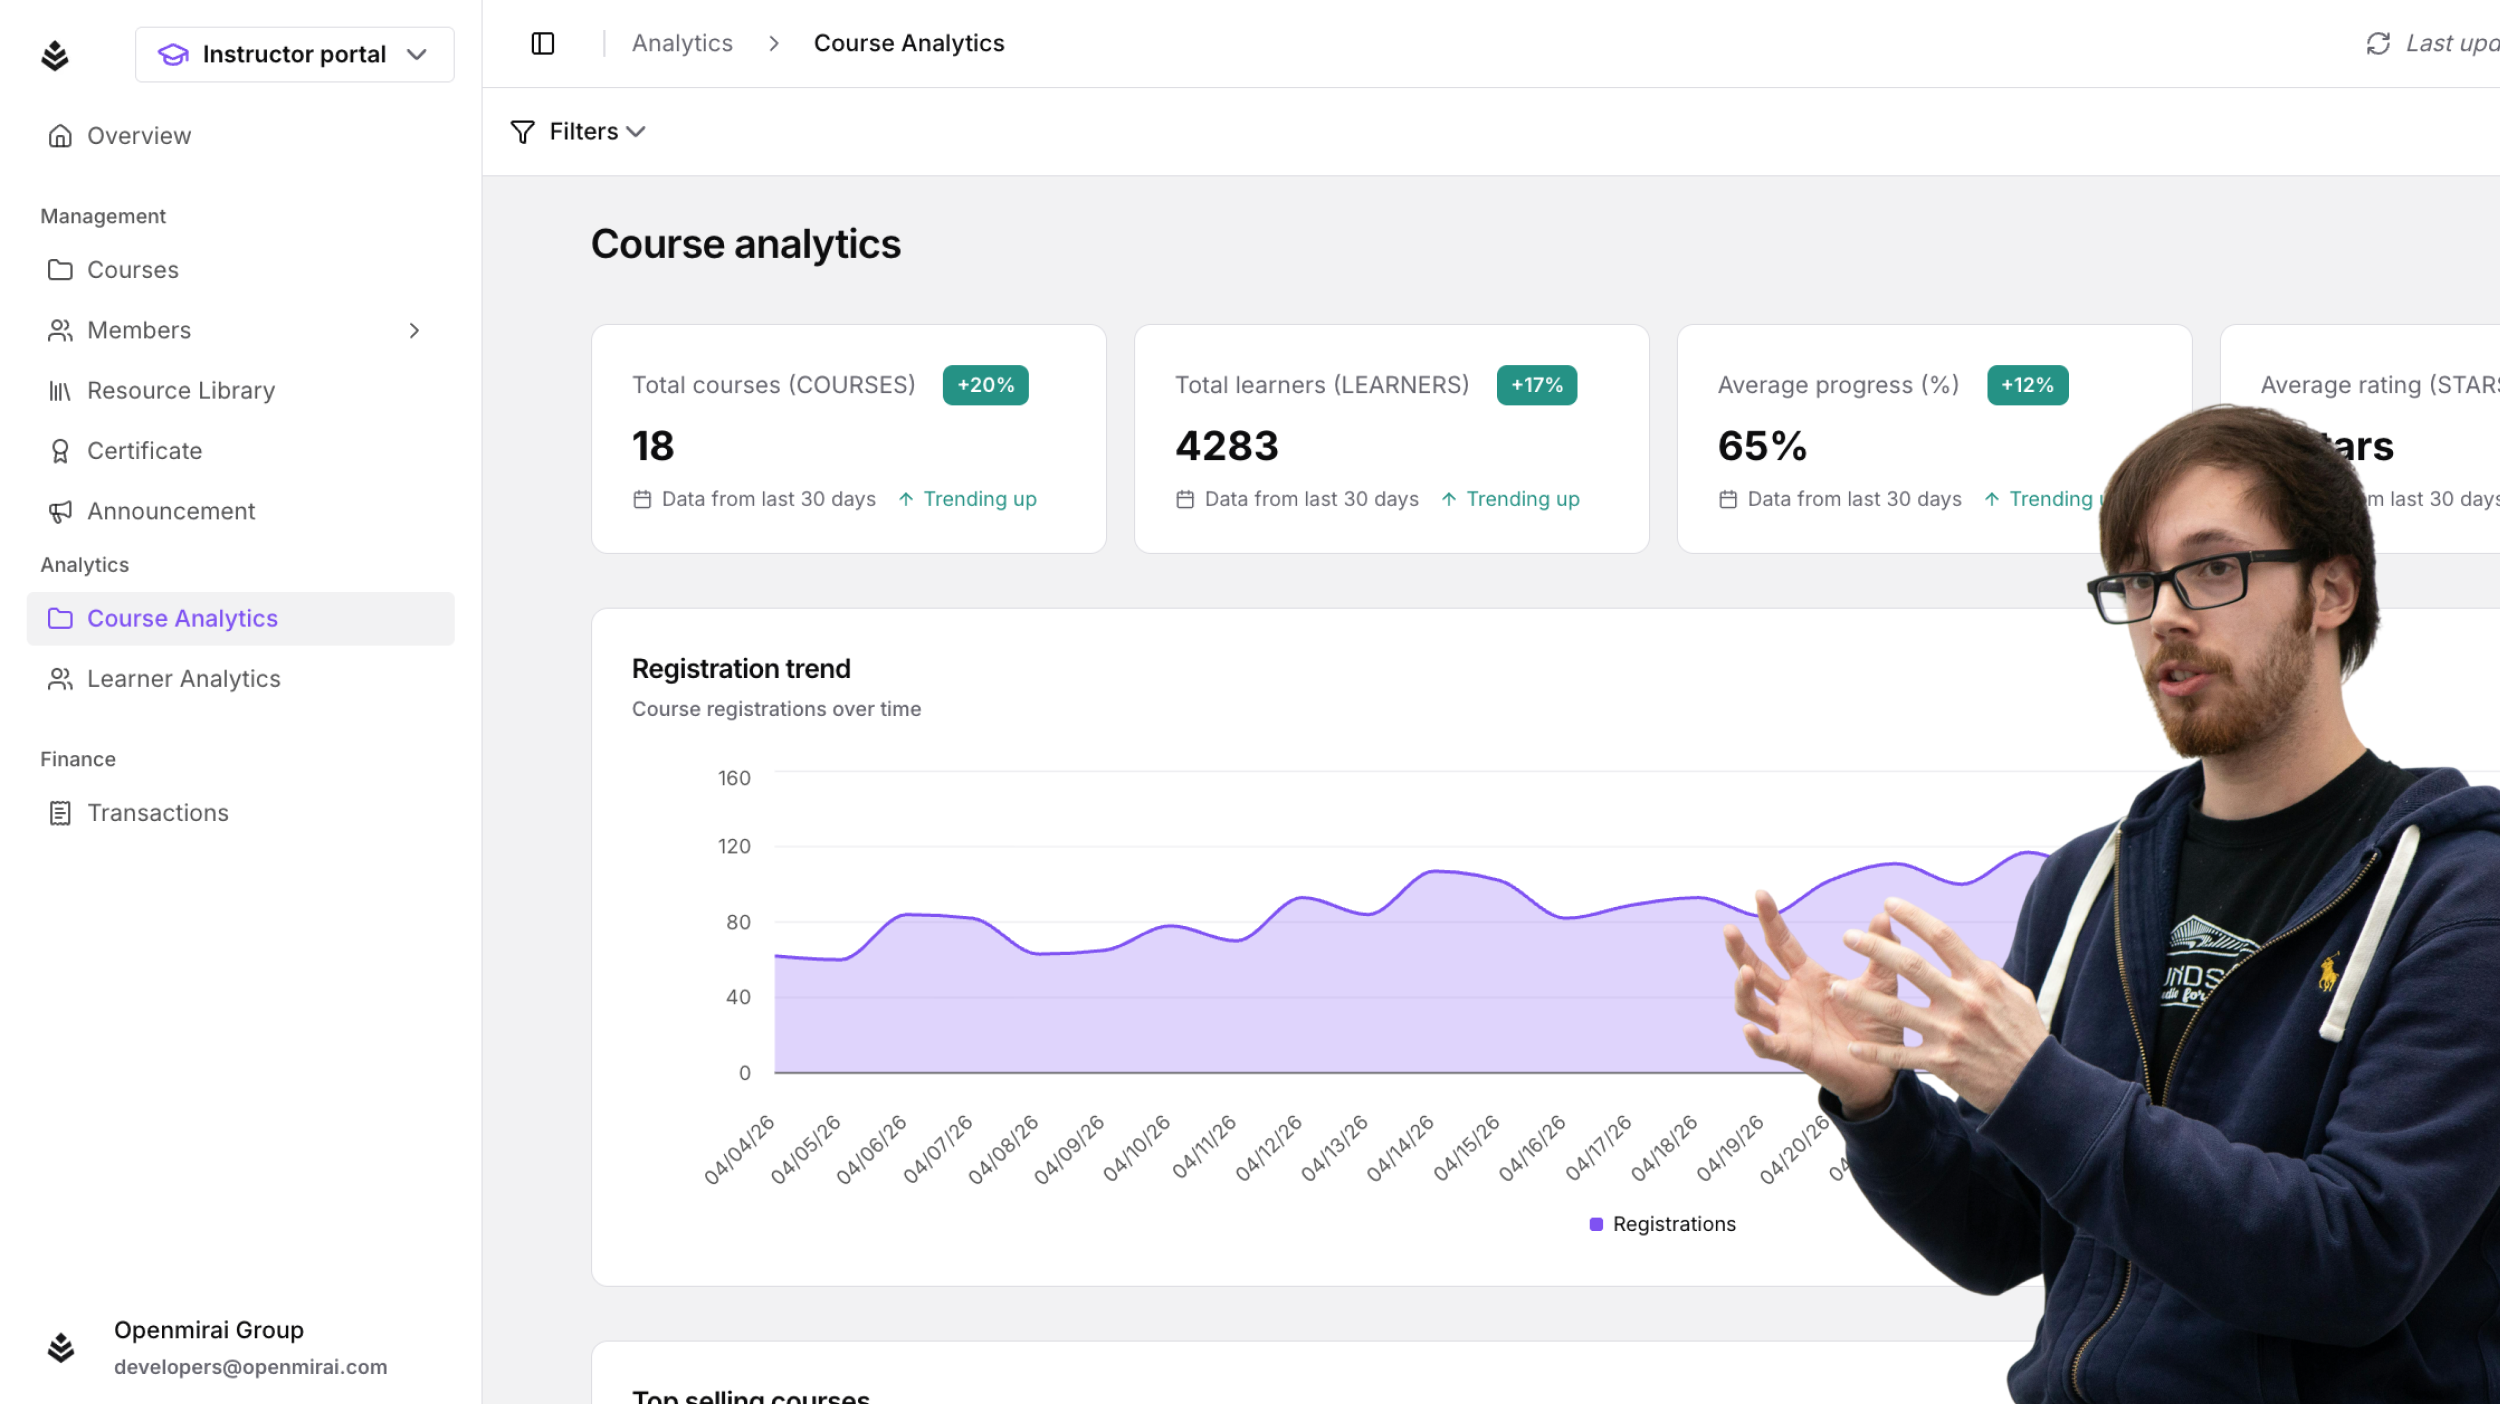Click the Overview home icon
The image size is (2500, 1404).
coord(60,135)
